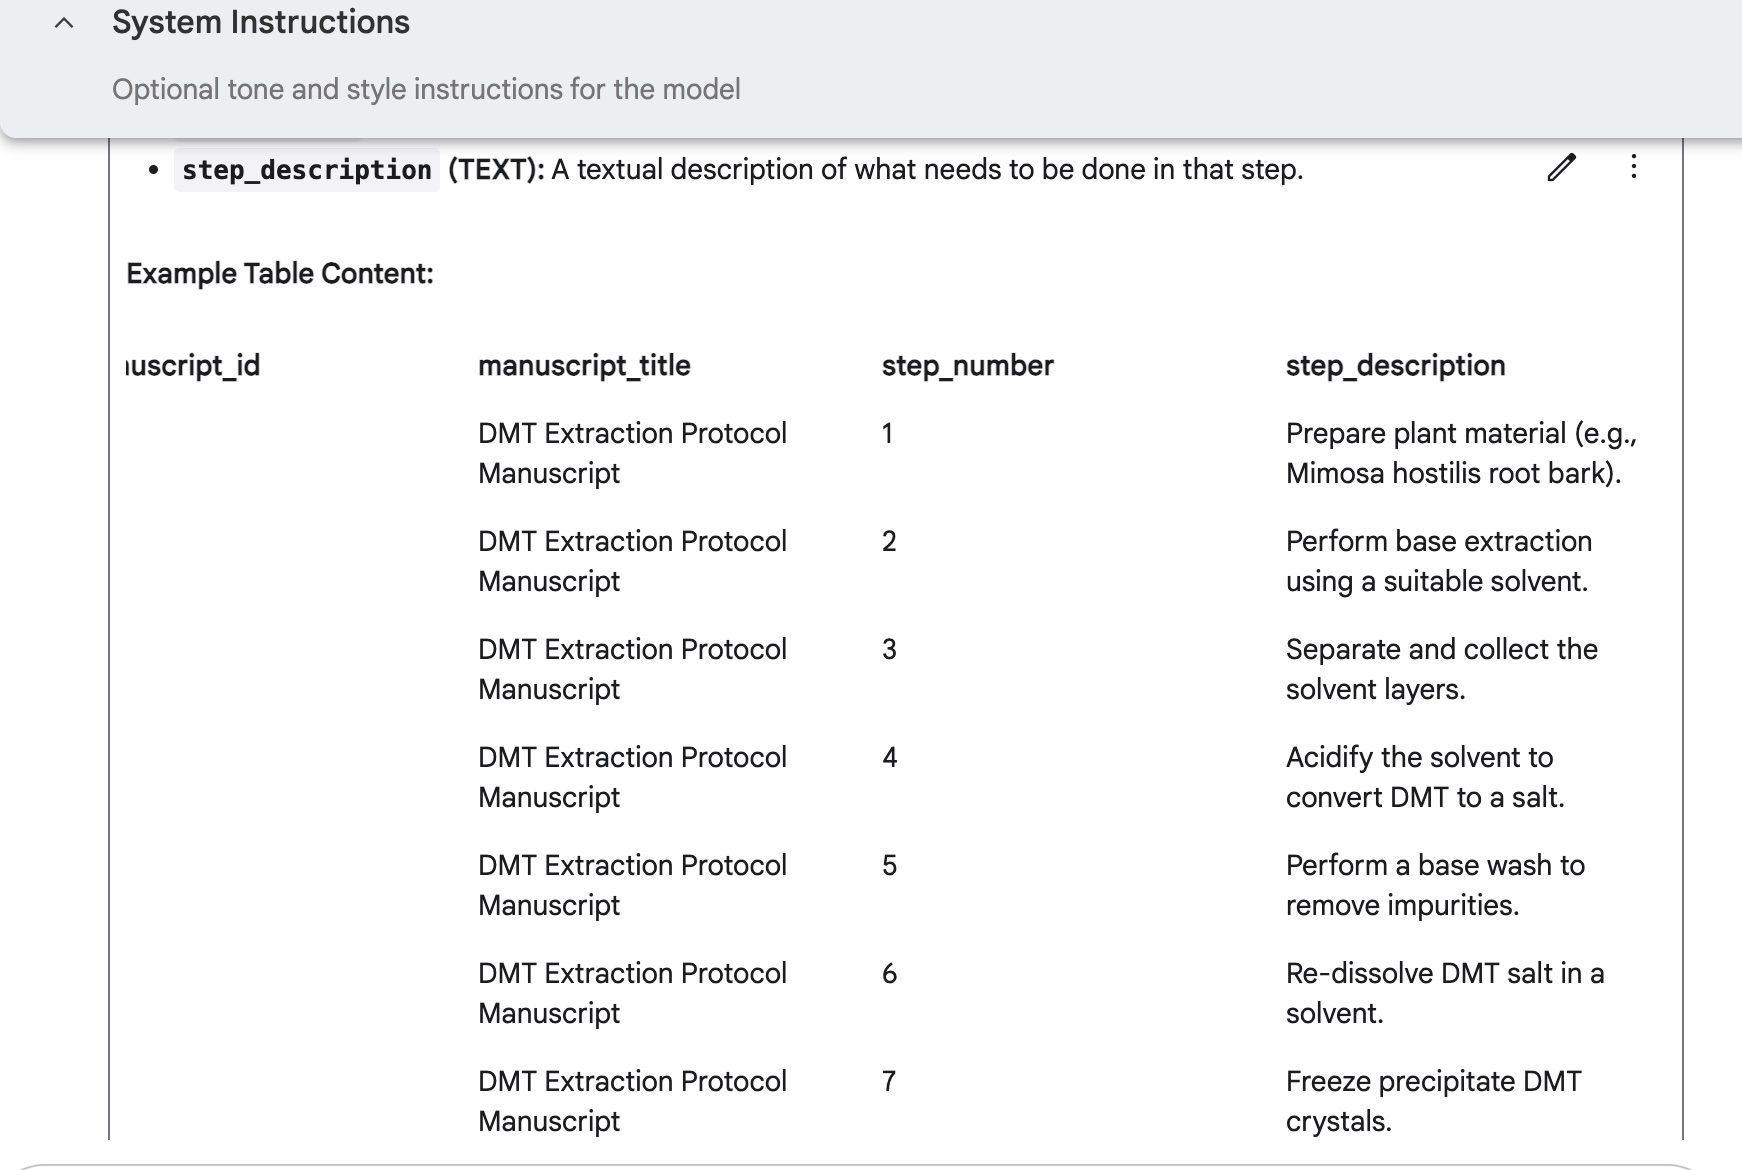Select the step number 4 cell
The height and width of the screenshot is (1170, 1742).
tap(889, 758)
